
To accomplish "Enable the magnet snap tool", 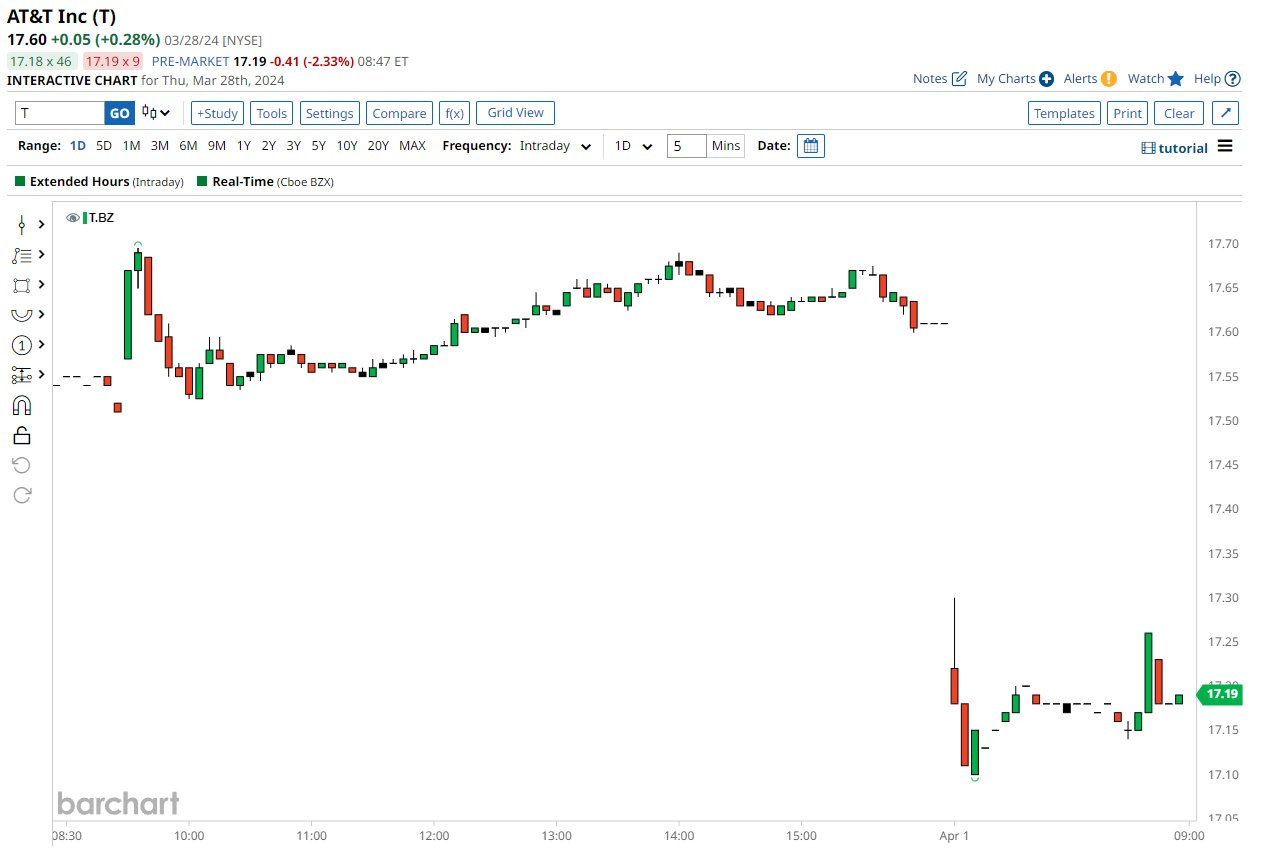I will [22, 405].
